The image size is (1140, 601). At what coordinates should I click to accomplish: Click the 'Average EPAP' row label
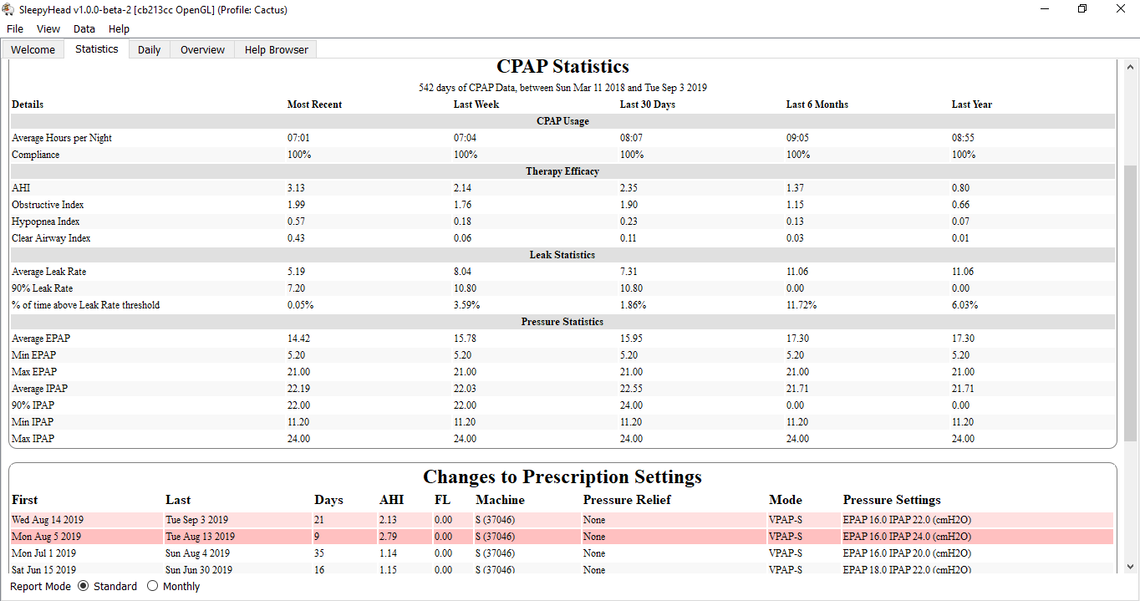[x=41, y=339]
